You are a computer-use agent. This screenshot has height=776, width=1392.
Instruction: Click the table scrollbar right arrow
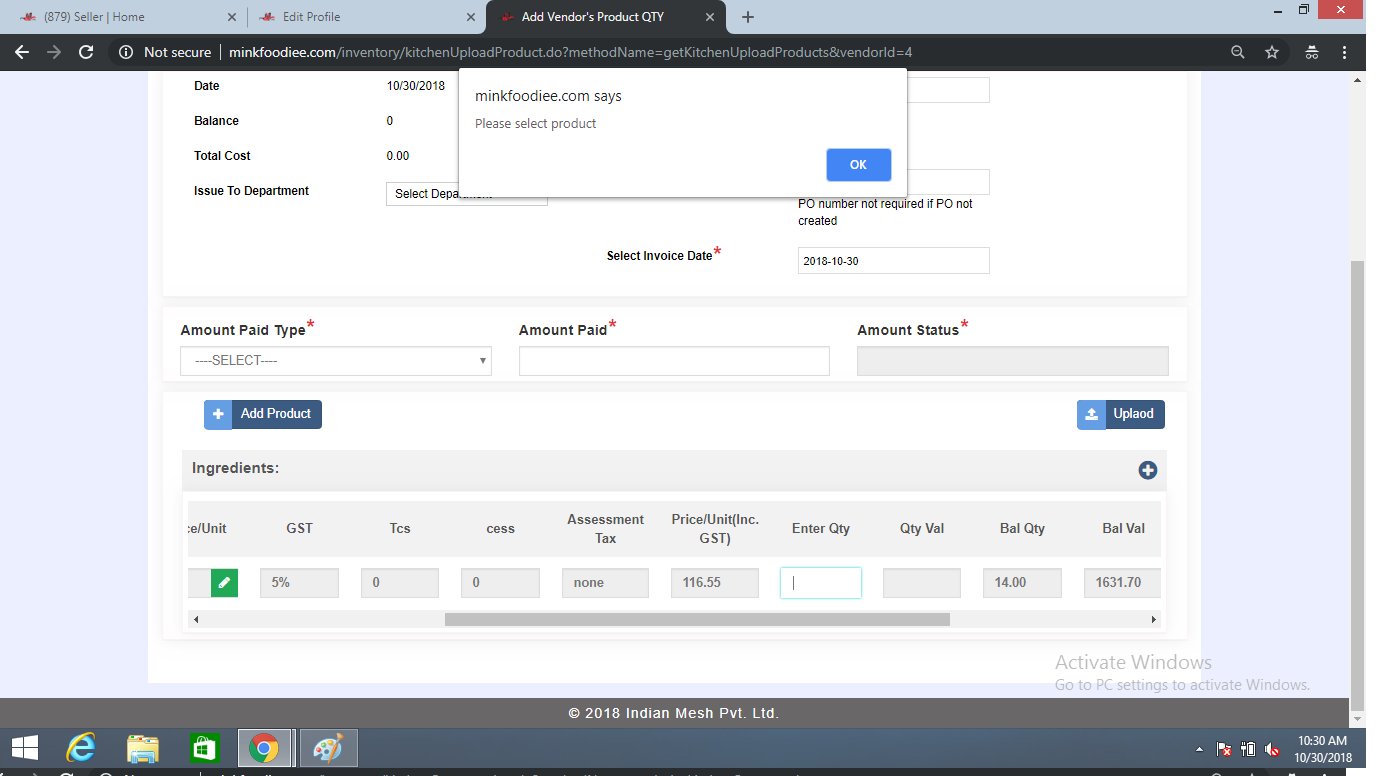tap(1153, 620)
